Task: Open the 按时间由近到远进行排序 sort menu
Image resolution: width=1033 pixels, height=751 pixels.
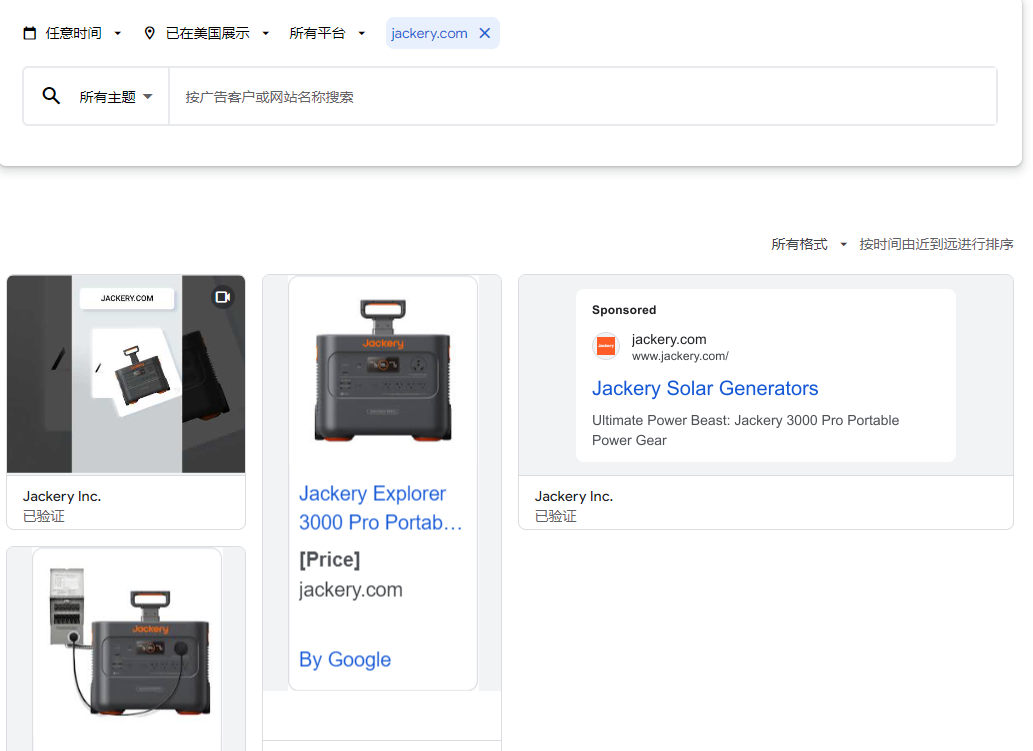Action: [x=936, y=243]
